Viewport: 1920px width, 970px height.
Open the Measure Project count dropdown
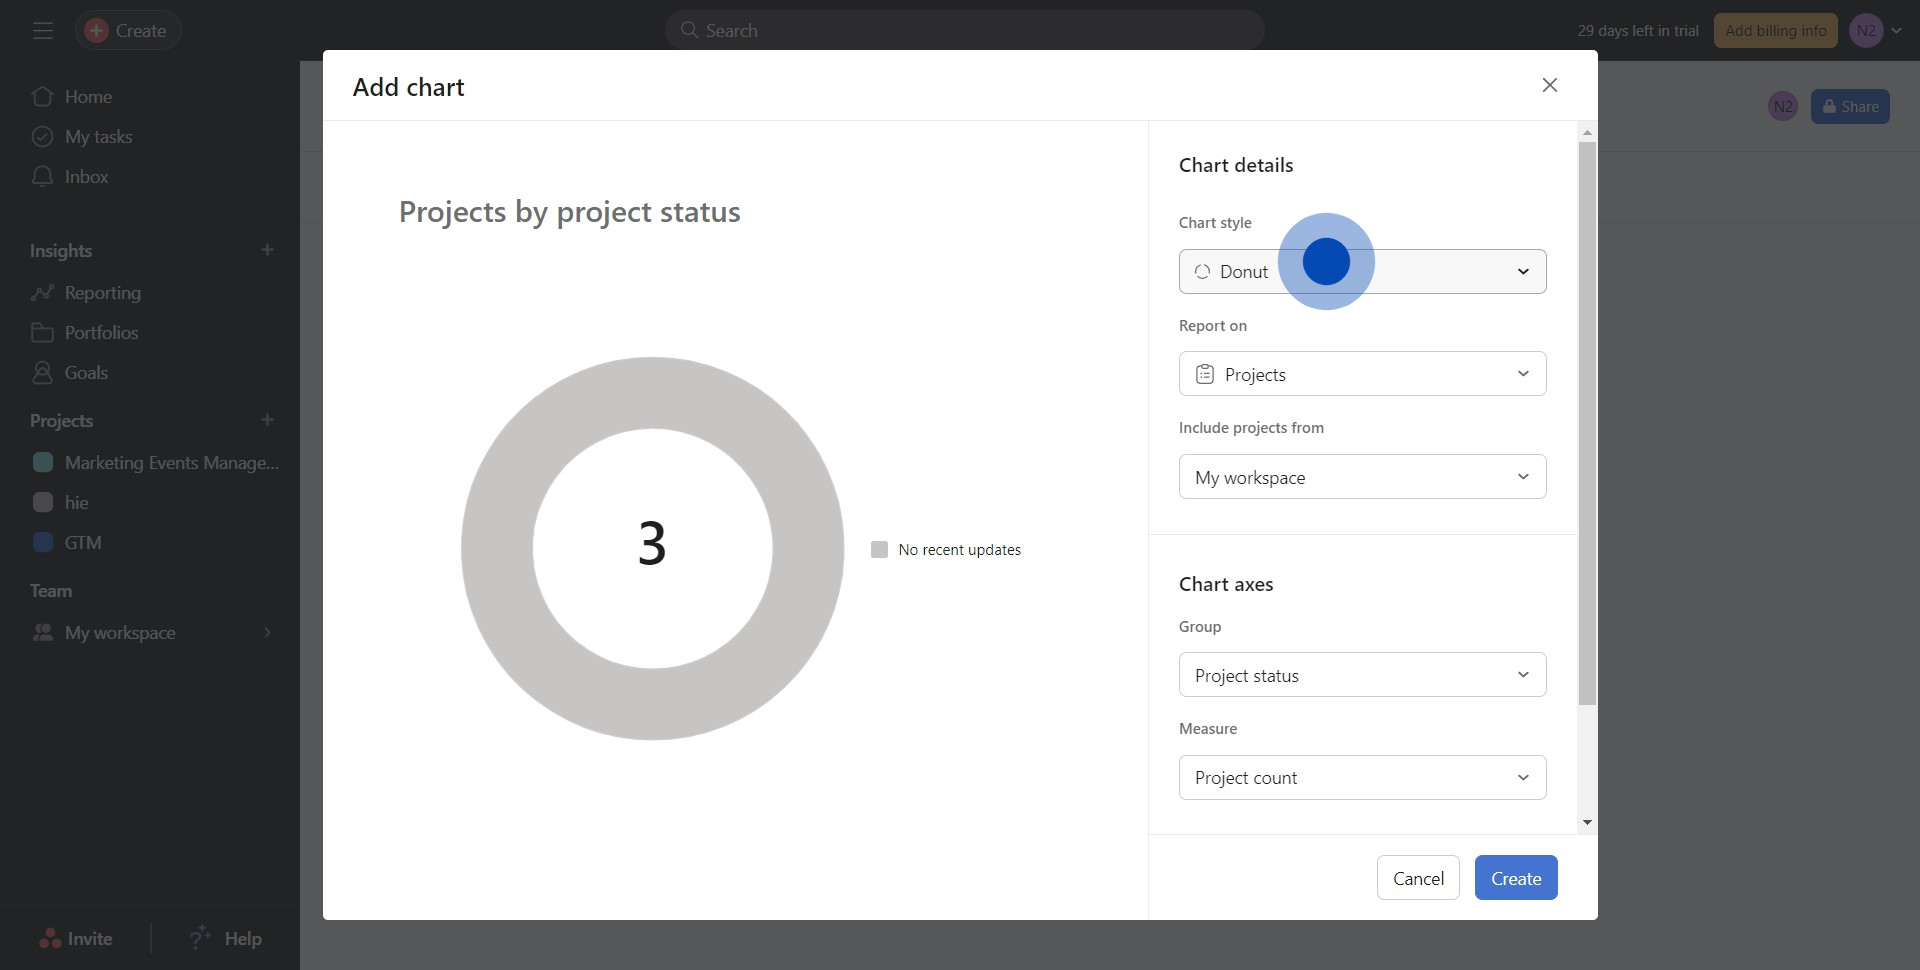pos(1362,778)
